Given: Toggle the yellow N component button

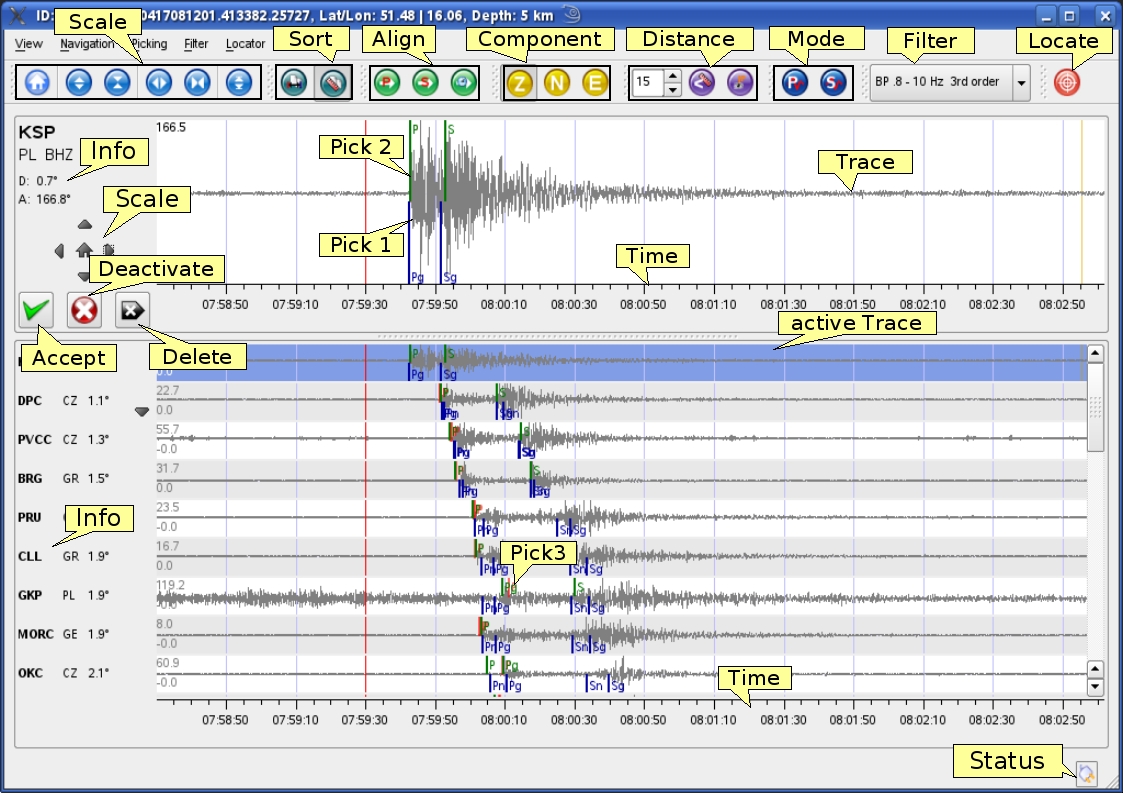Looking at the screenshot, I should (557, 82).
